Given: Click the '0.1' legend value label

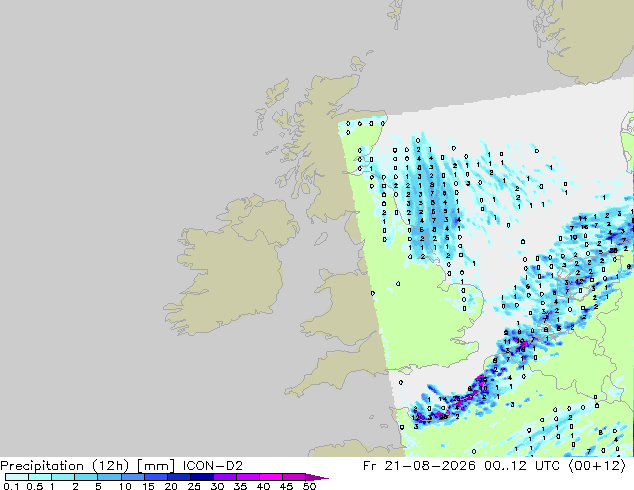Looking at the screenshot, I should (x=11, y=486).
